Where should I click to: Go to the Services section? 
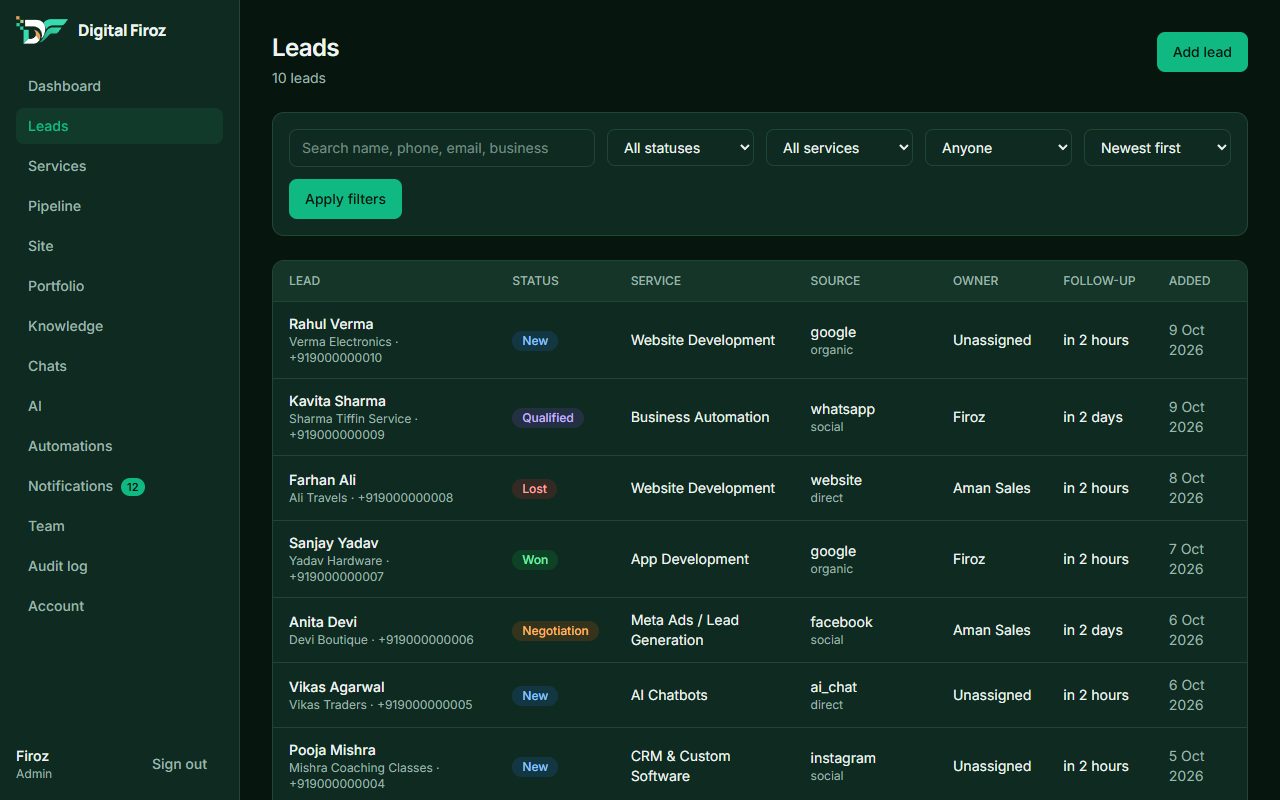click(119, 166)
